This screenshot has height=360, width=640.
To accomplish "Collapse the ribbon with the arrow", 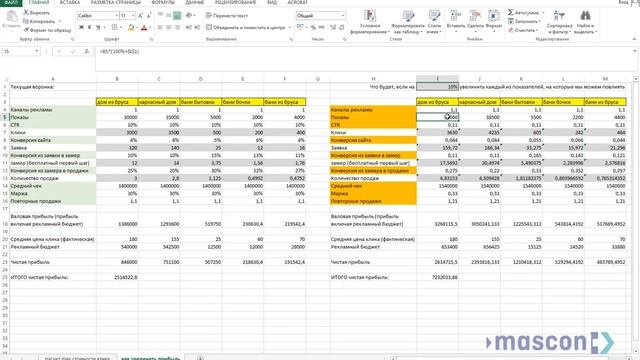I will tap(634, 39).
